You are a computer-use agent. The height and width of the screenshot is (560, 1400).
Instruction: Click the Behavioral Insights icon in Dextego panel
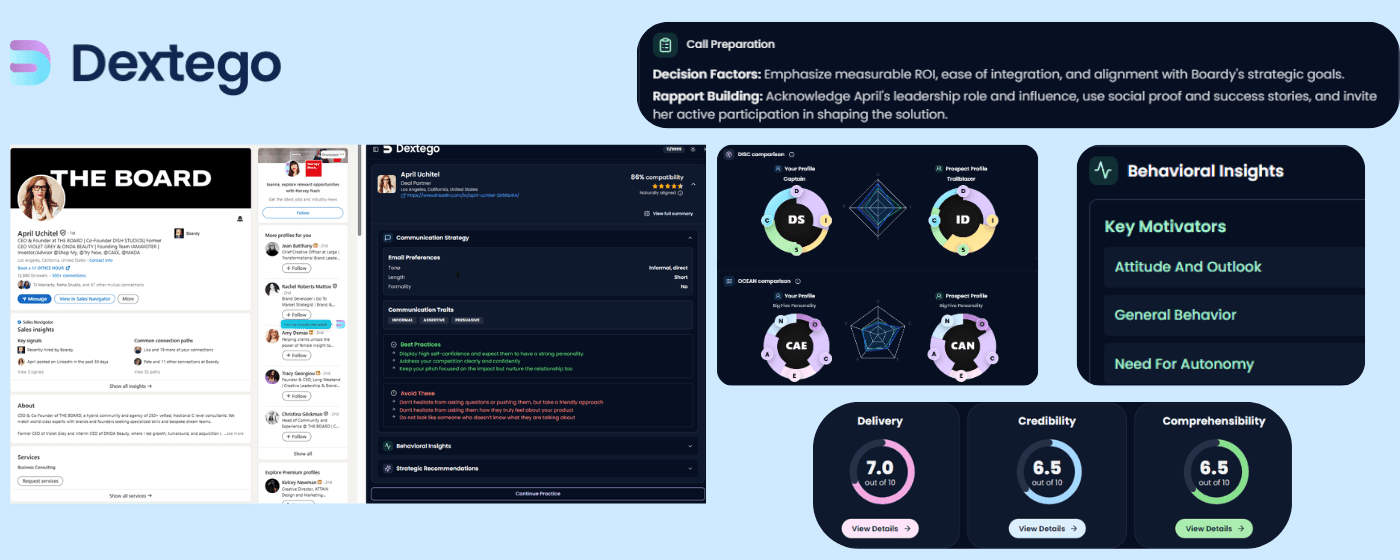pos(388,446)
